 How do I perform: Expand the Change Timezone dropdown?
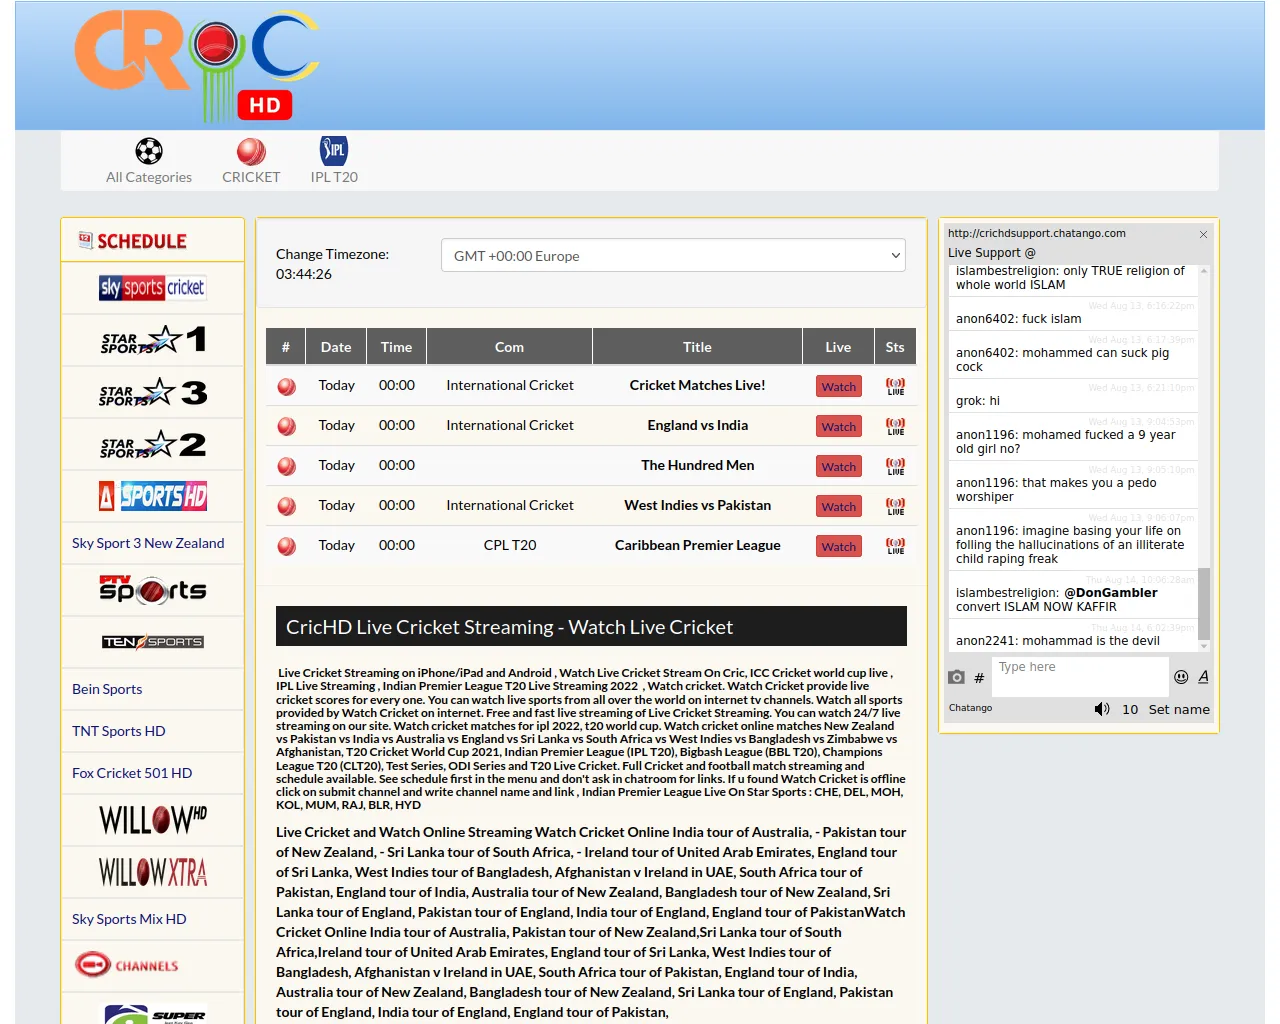(x=673, y=256)
